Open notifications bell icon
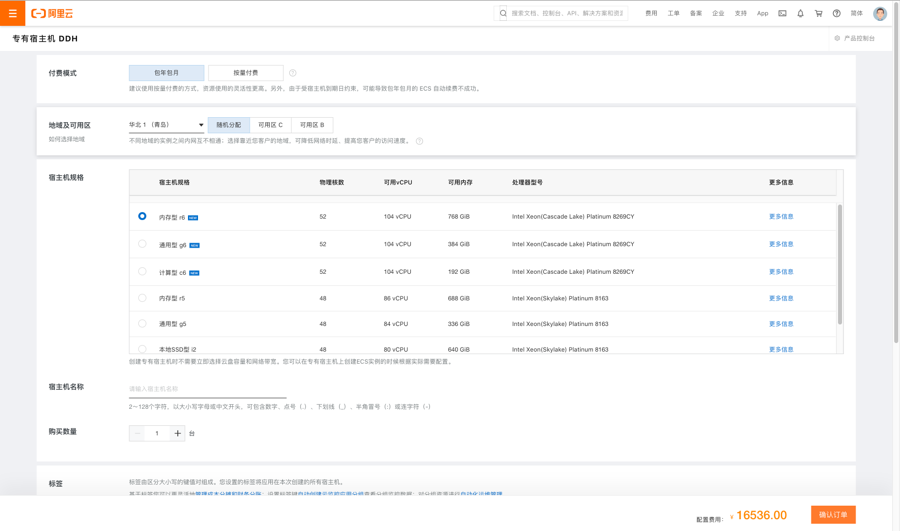 [x=800, y=13]
